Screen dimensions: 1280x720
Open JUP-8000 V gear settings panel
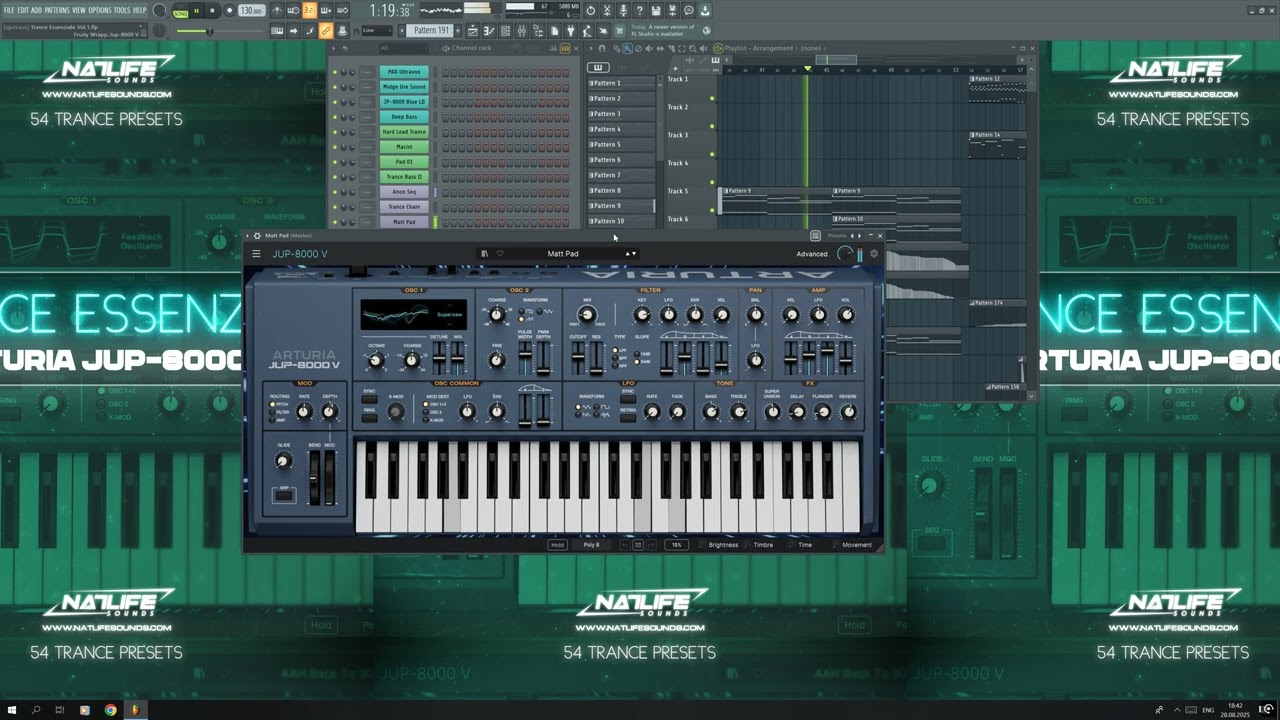point(874,254)
